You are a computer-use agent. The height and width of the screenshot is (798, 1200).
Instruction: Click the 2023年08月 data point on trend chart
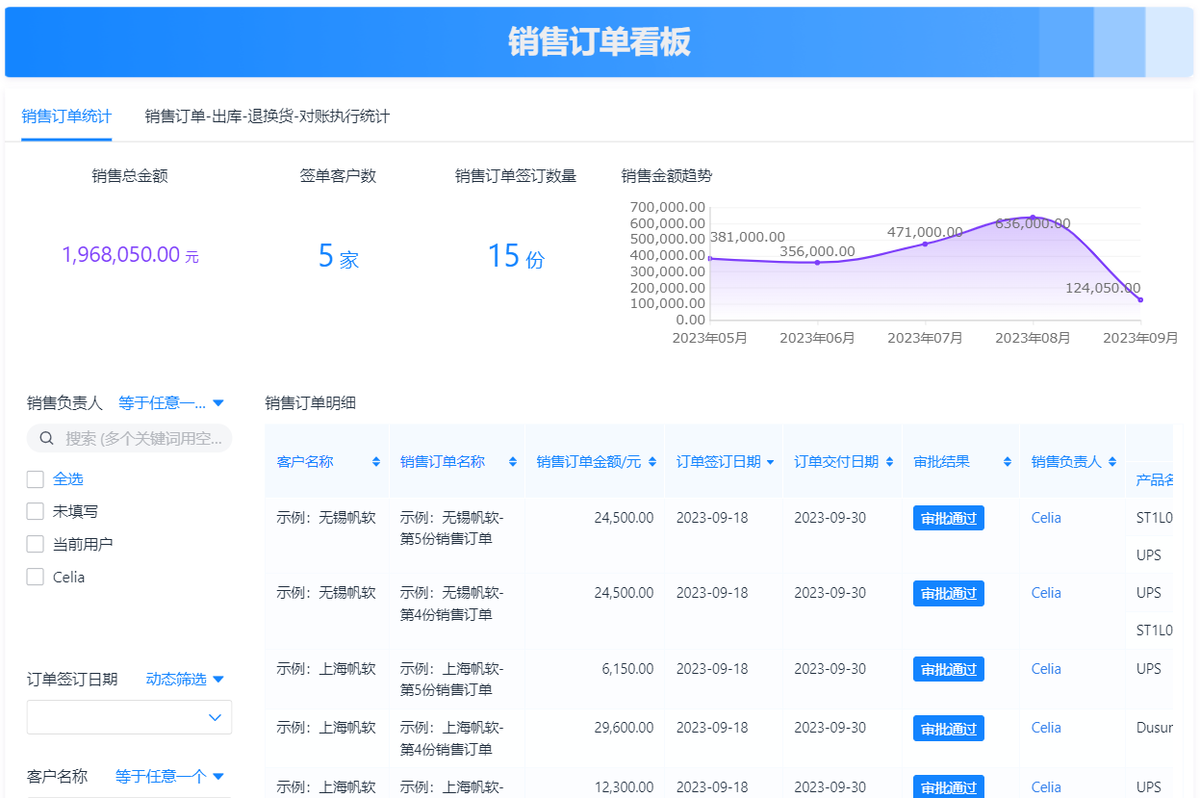[x=1033, y=218]
